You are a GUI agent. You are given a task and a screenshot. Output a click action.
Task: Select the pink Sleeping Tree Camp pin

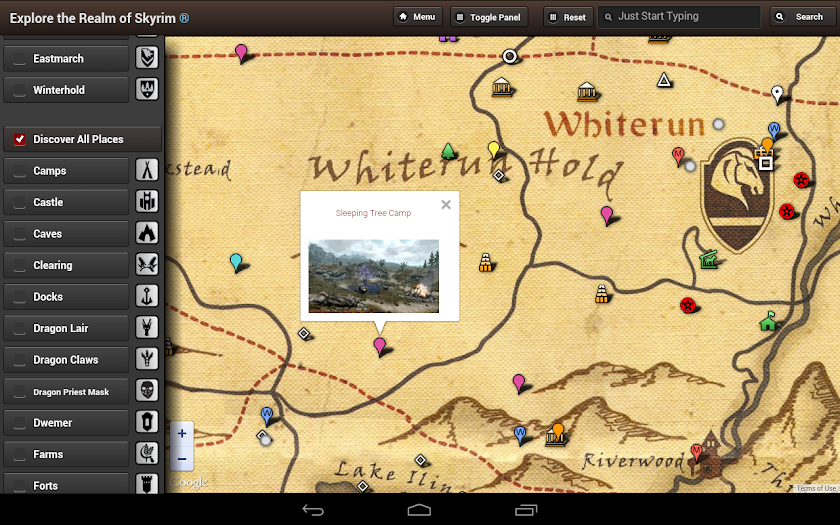coord(379,347)
